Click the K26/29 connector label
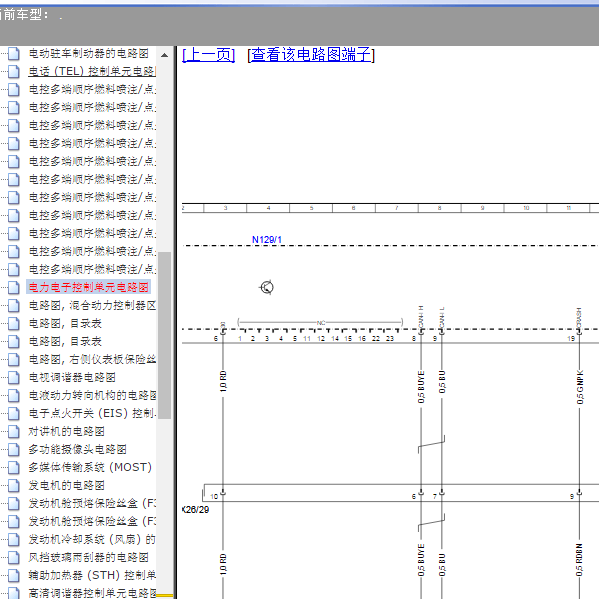 (196, 510)
